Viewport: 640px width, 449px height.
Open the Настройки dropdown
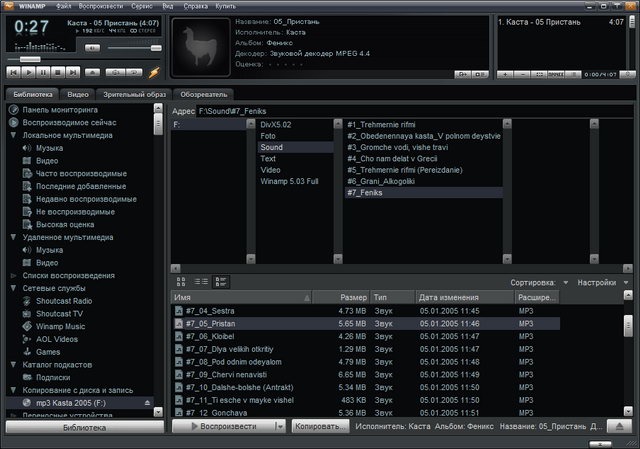[x=602, y=282]
